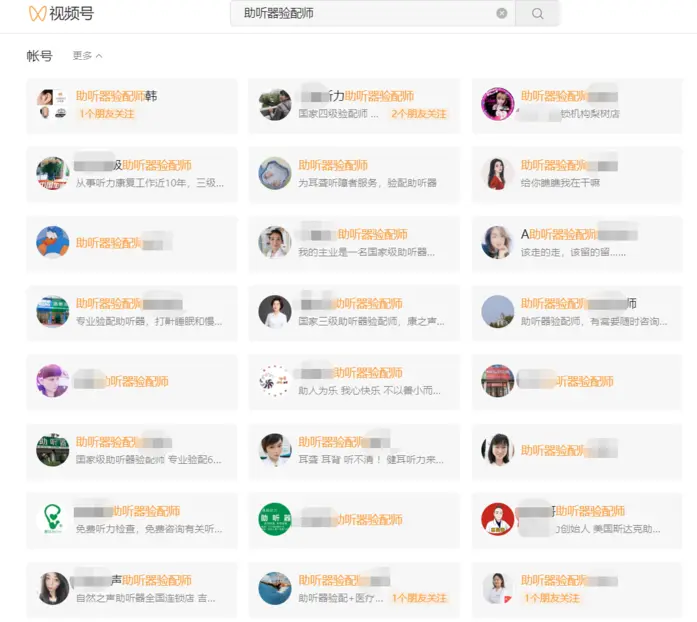Click the 2个朋友关注 tag
The width and height of the screenshot is (697, 622).
pyautogui.click(x=419, y=114)
